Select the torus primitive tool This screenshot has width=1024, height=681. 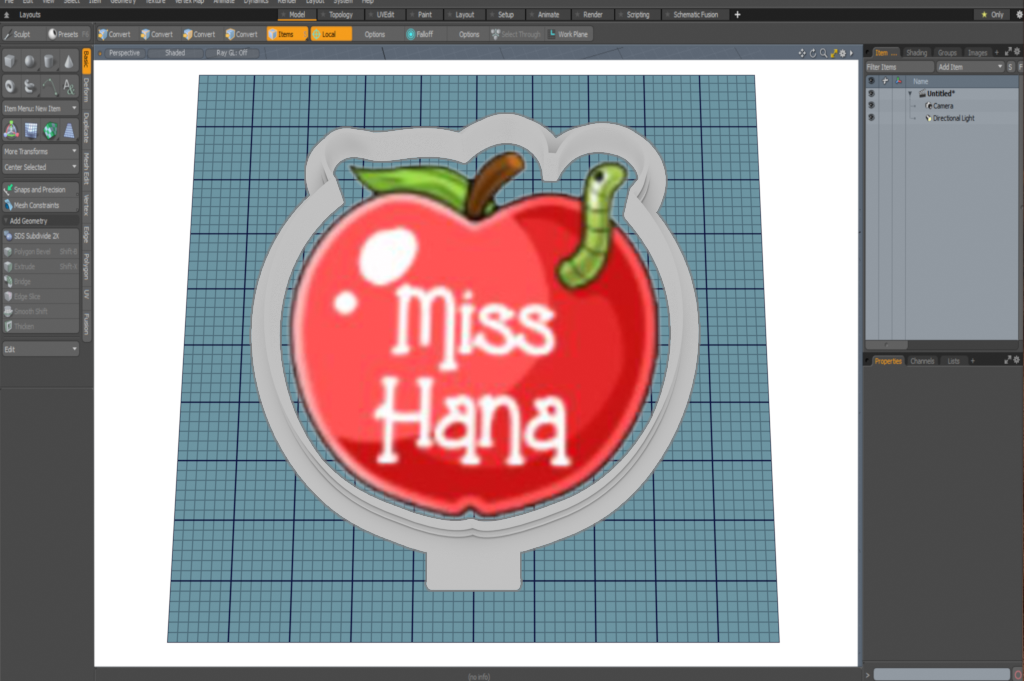click(10, 86)
